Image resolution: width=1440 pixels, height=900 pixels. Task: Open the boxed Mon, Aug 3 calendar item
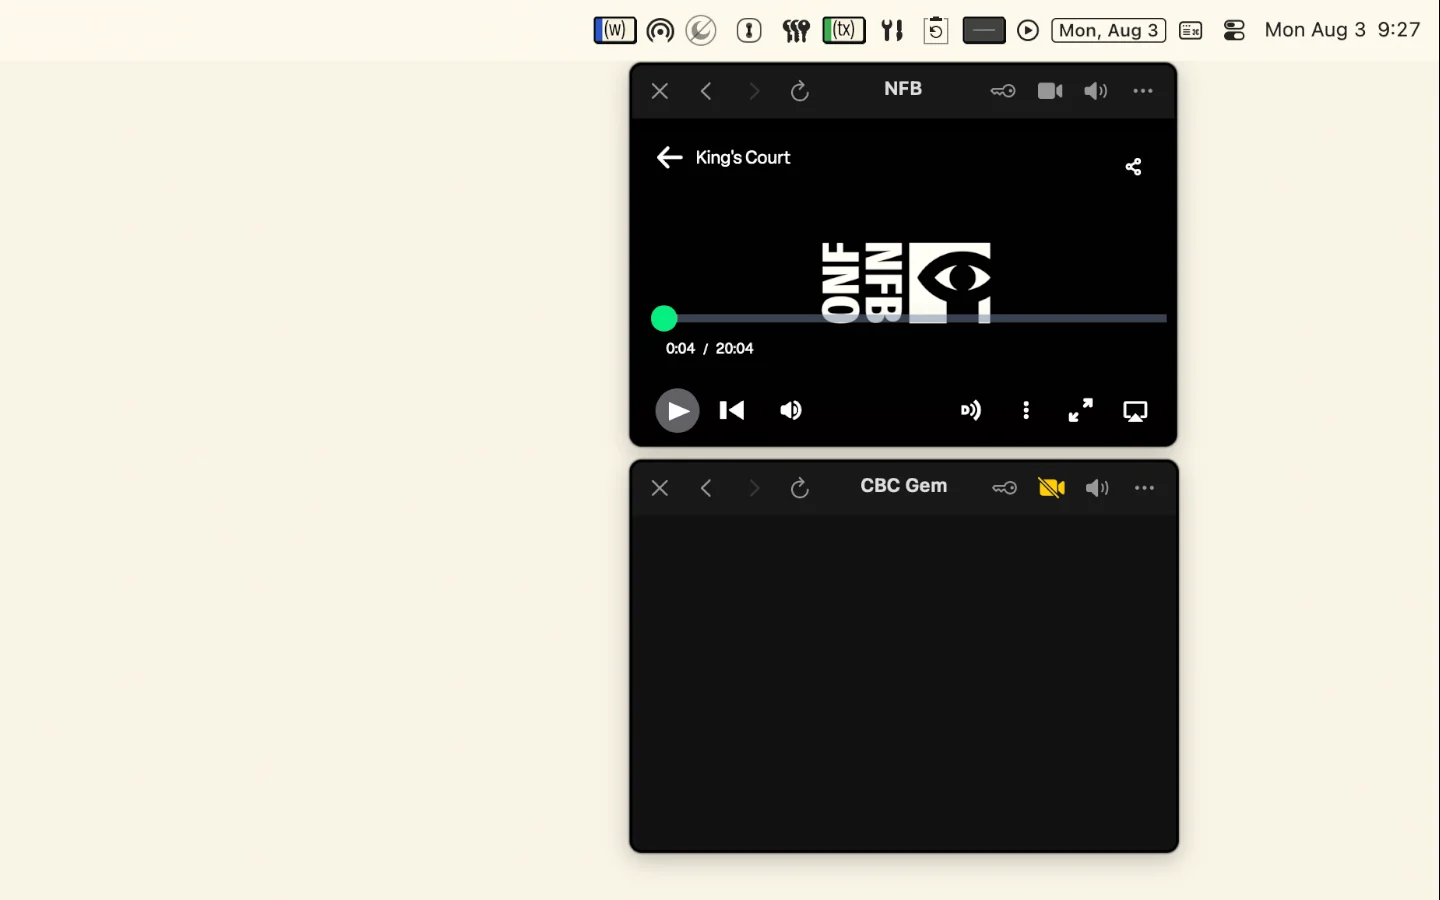[x=1109, y=31]
